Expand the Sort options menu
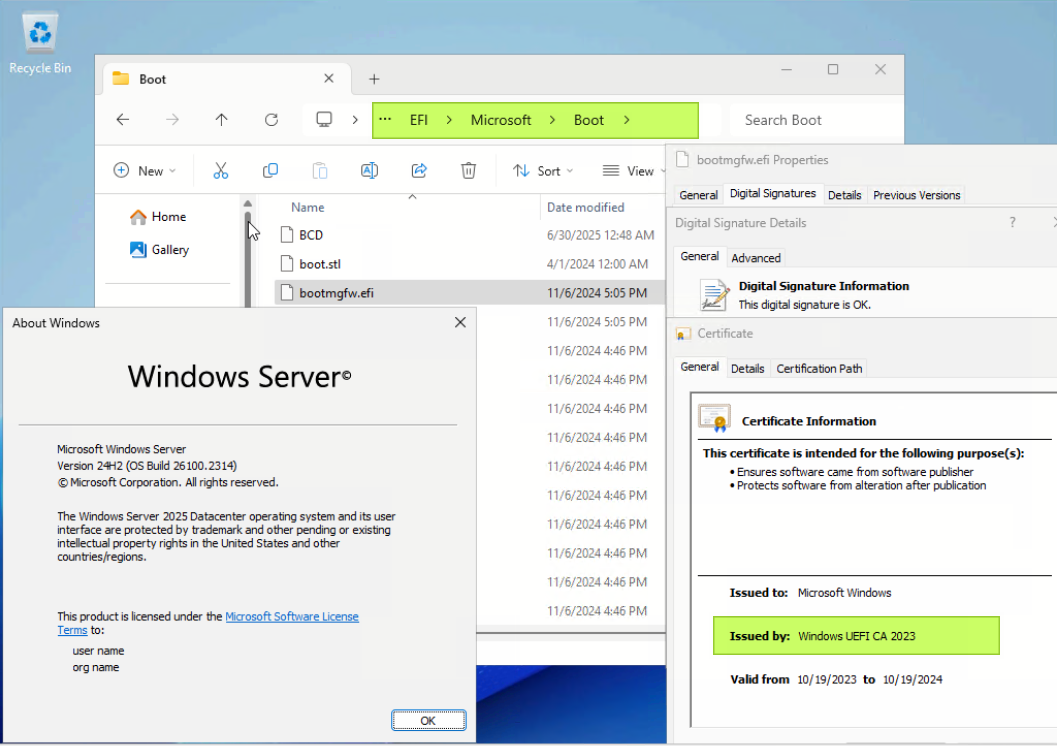 tap(543, 171)
